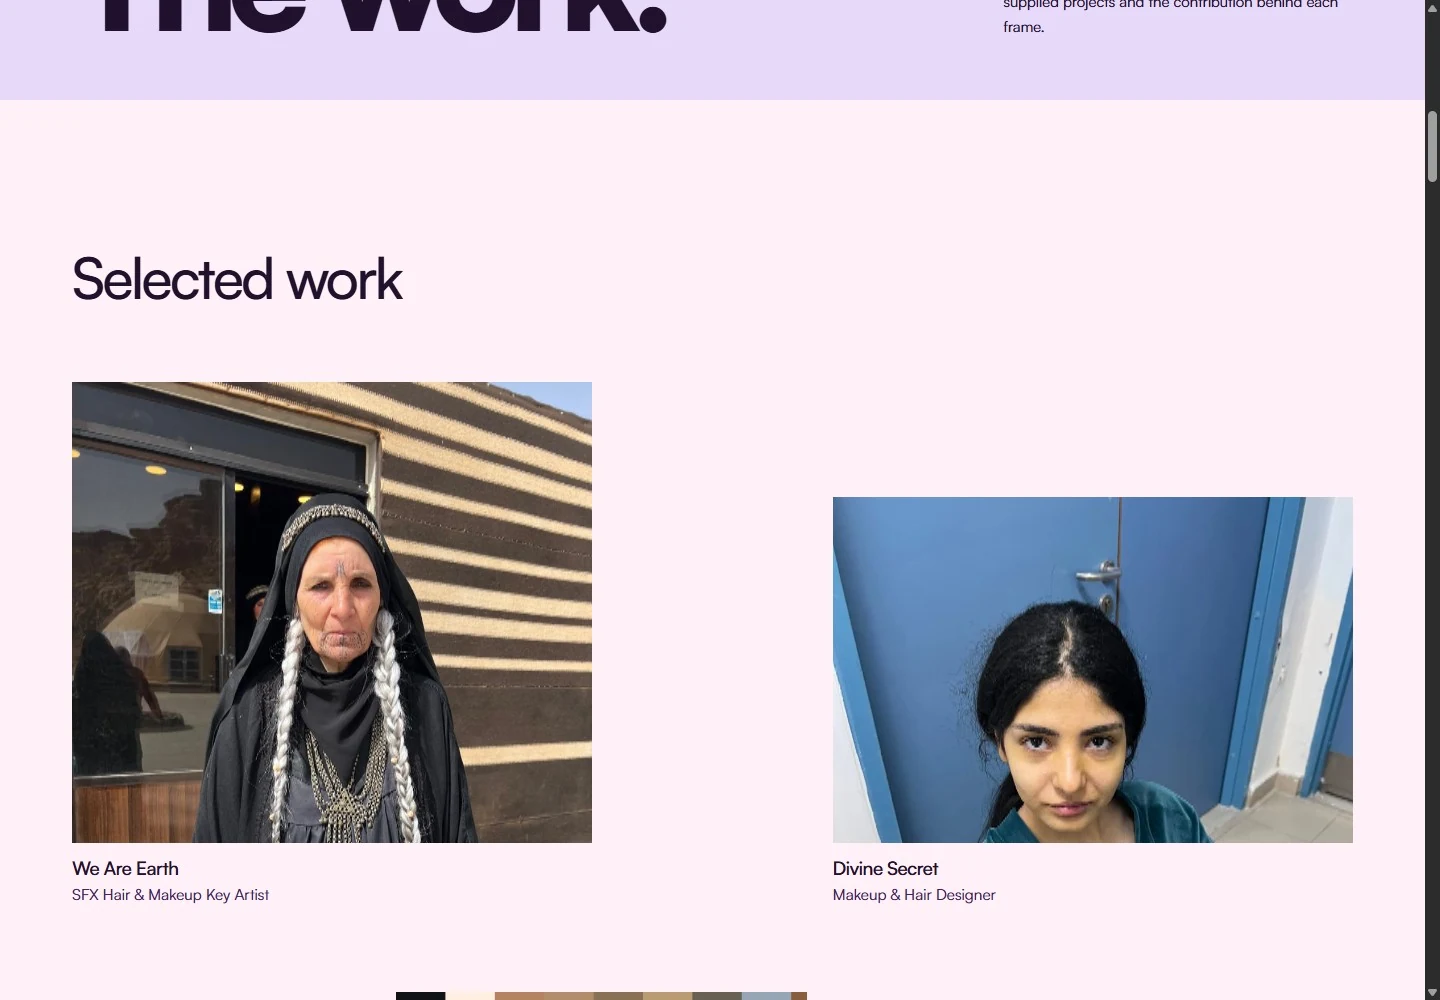
Task: Click the Divine Secret title link
Action: point(885,868)
